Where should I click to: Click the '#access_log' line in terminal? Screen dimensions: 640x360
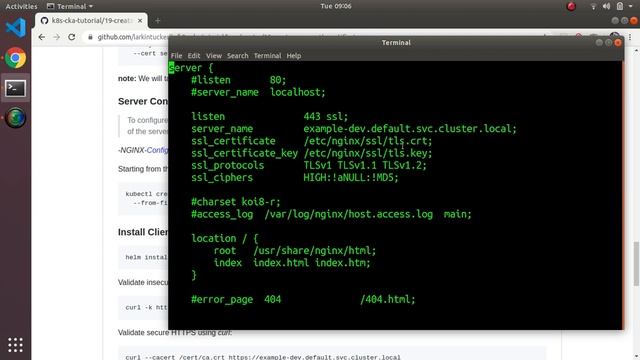click(331, 214)
